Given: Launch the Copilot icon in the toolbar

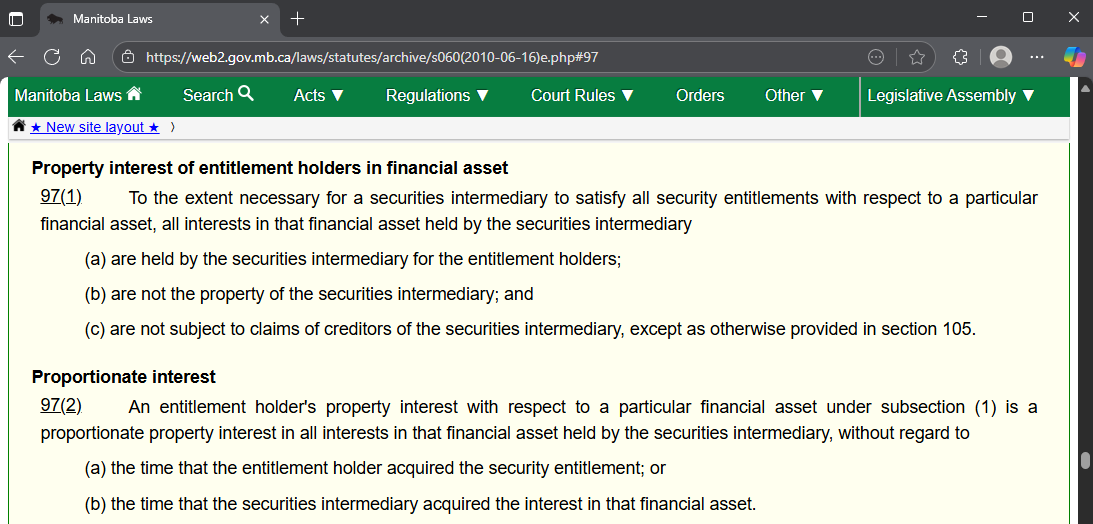Looking at the screenshot, I should pos(1074,57).
